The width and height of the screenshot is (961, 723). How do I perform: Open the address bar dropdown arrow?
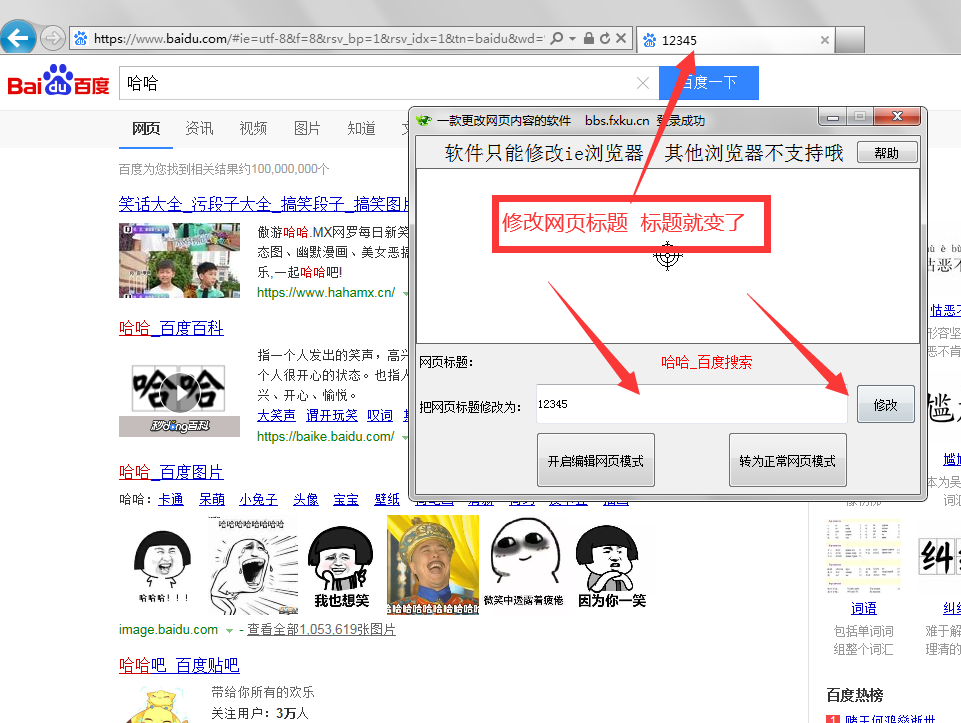click(572, 39)
